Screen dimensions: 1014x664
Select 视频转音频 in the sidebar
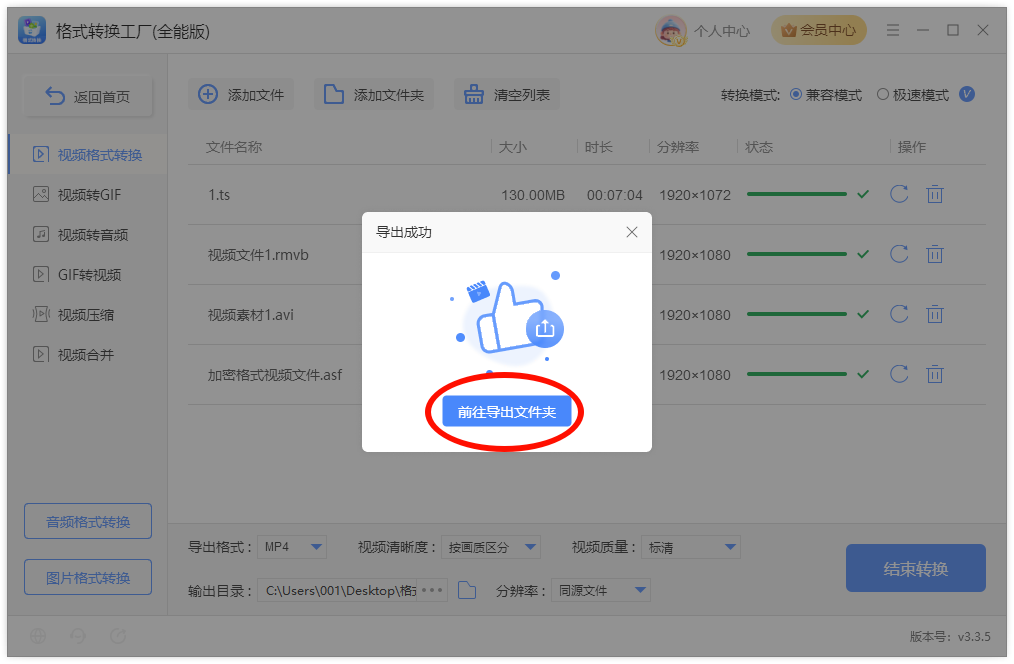tap(80, 235)
